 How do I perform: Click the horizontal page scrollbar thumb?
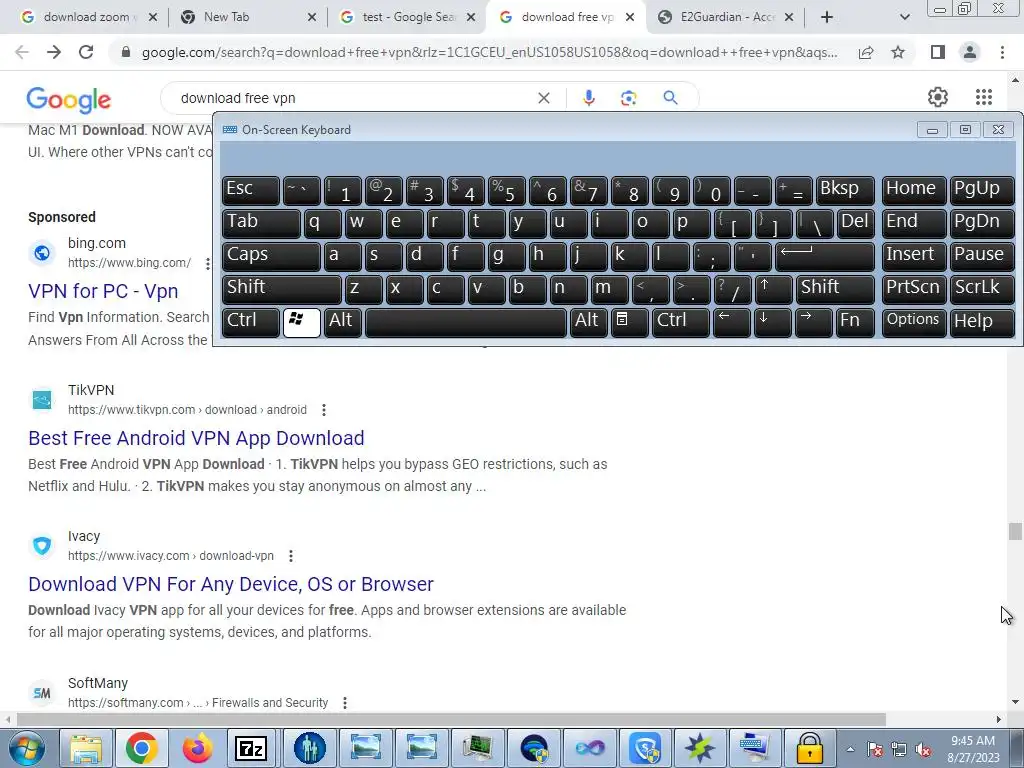451,719
